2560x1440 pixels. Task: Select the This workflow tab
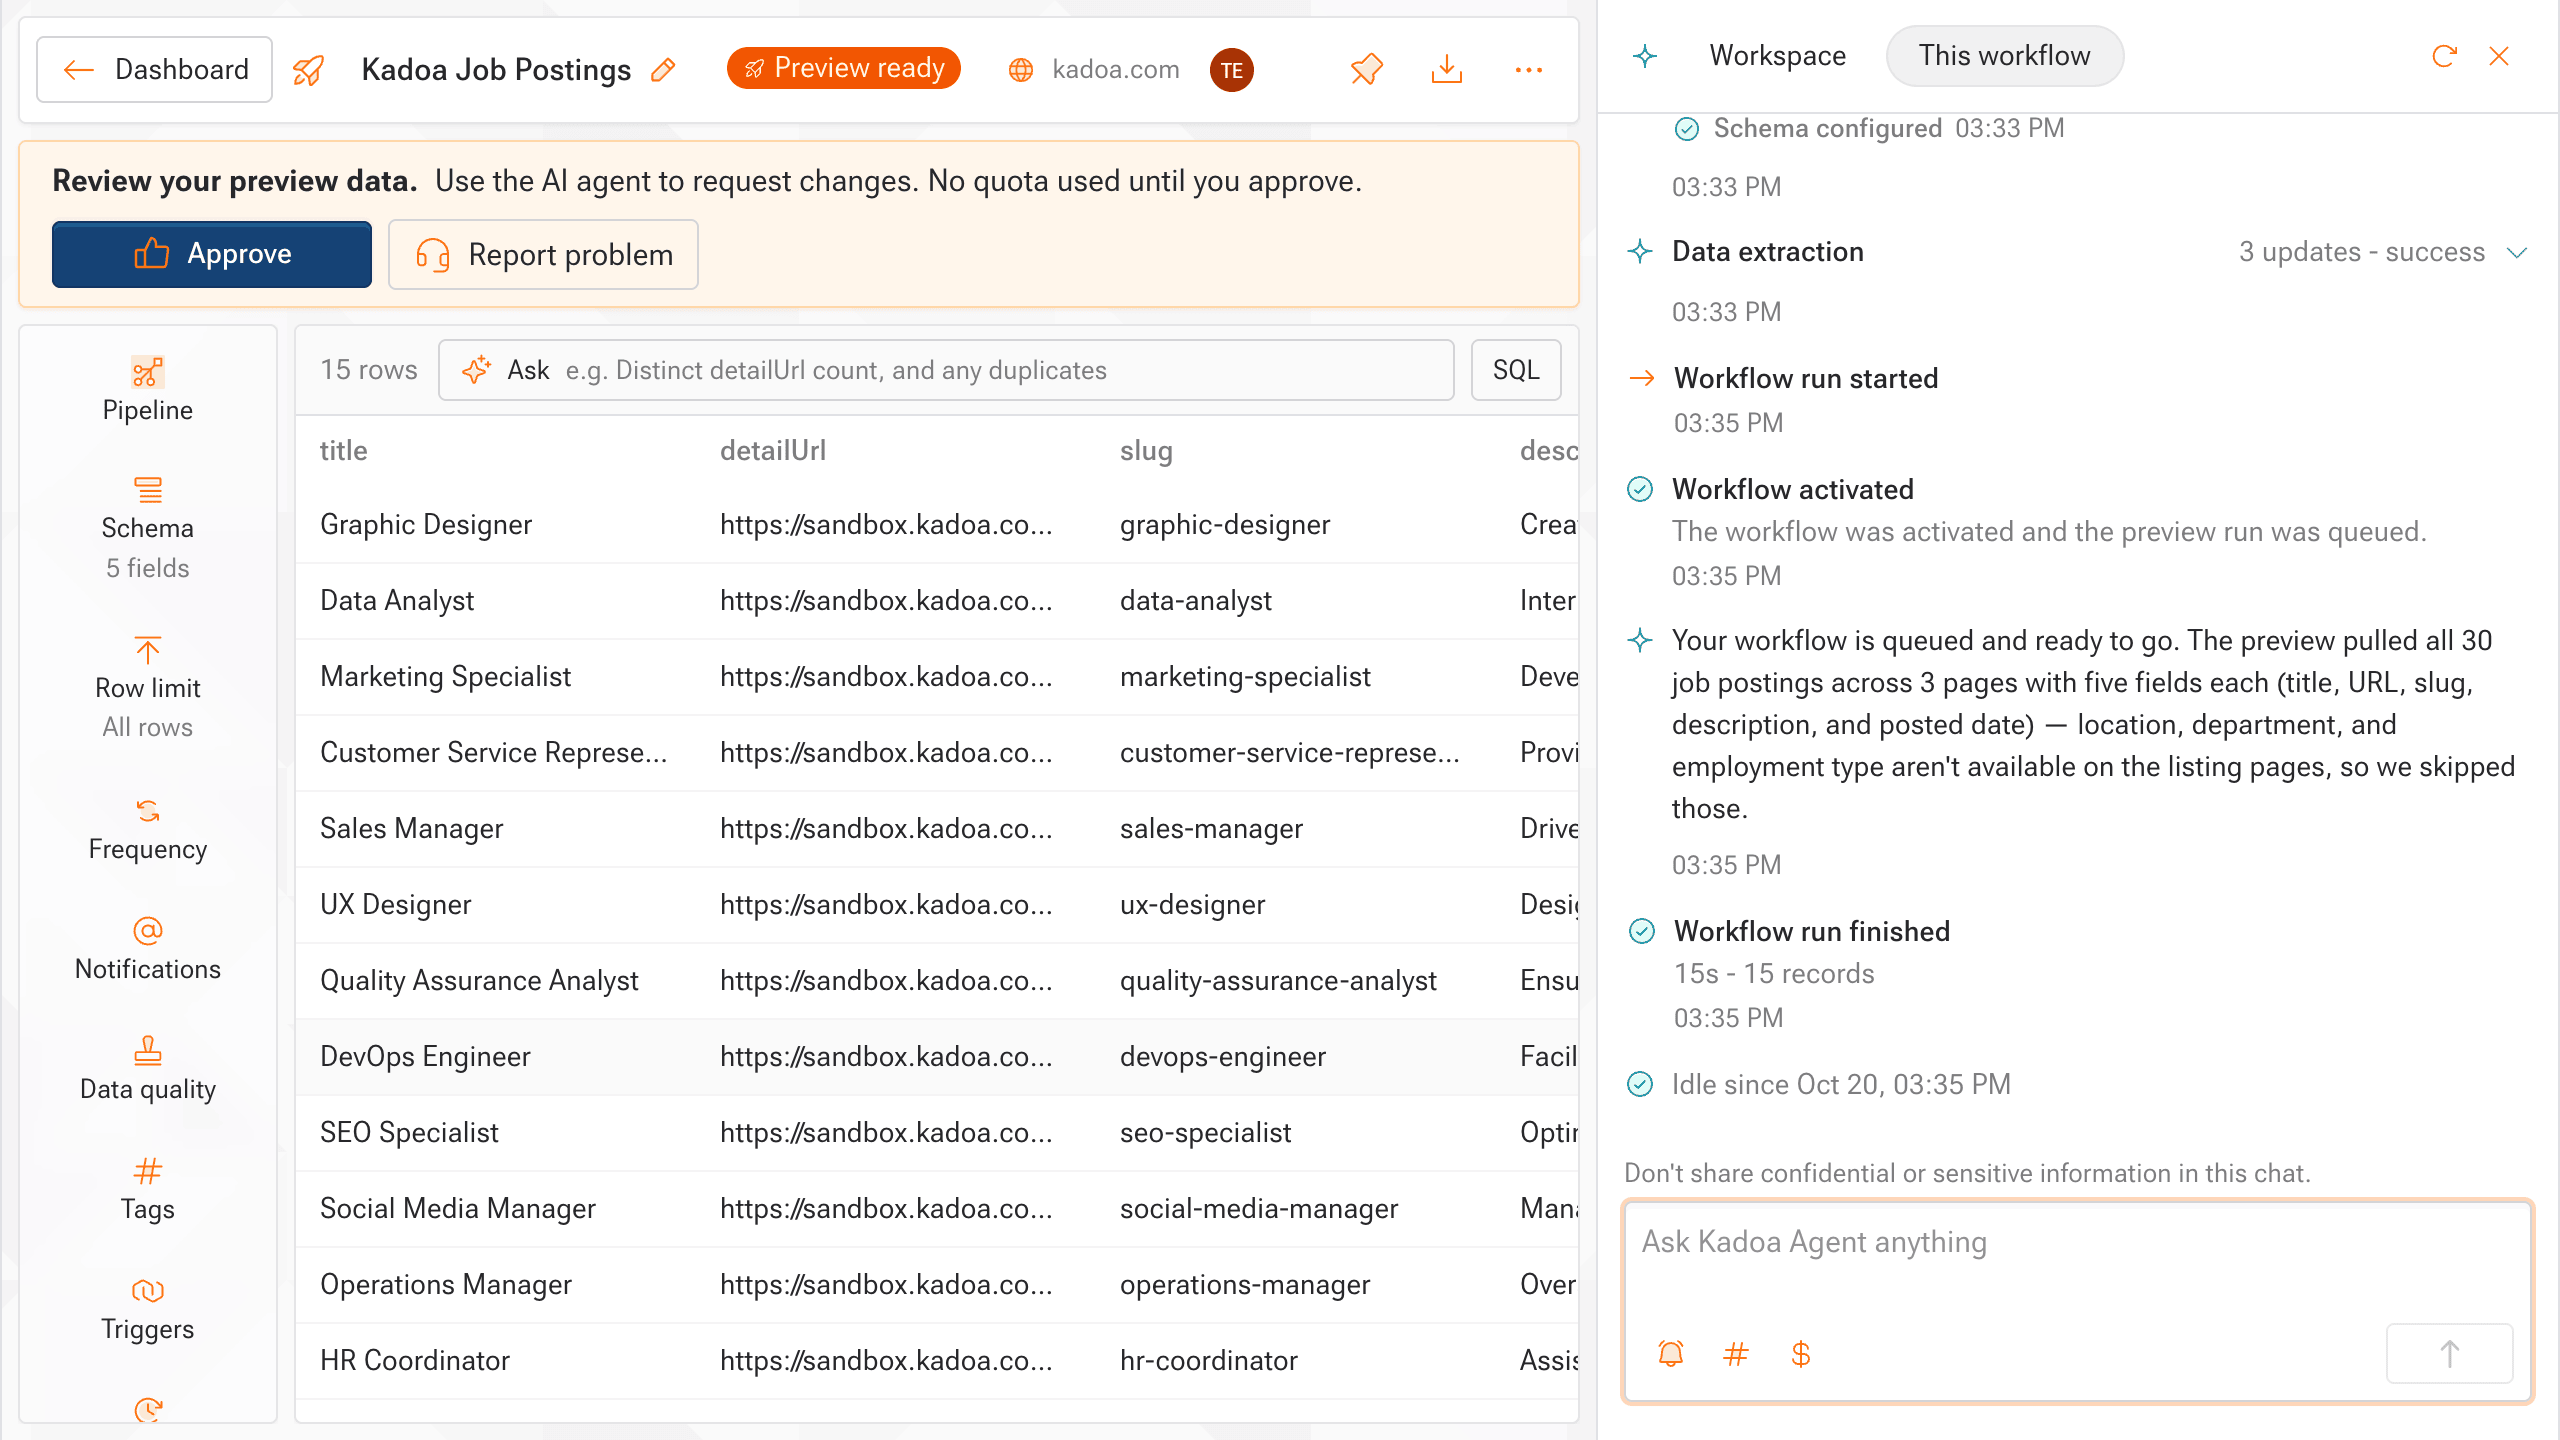2004,56
